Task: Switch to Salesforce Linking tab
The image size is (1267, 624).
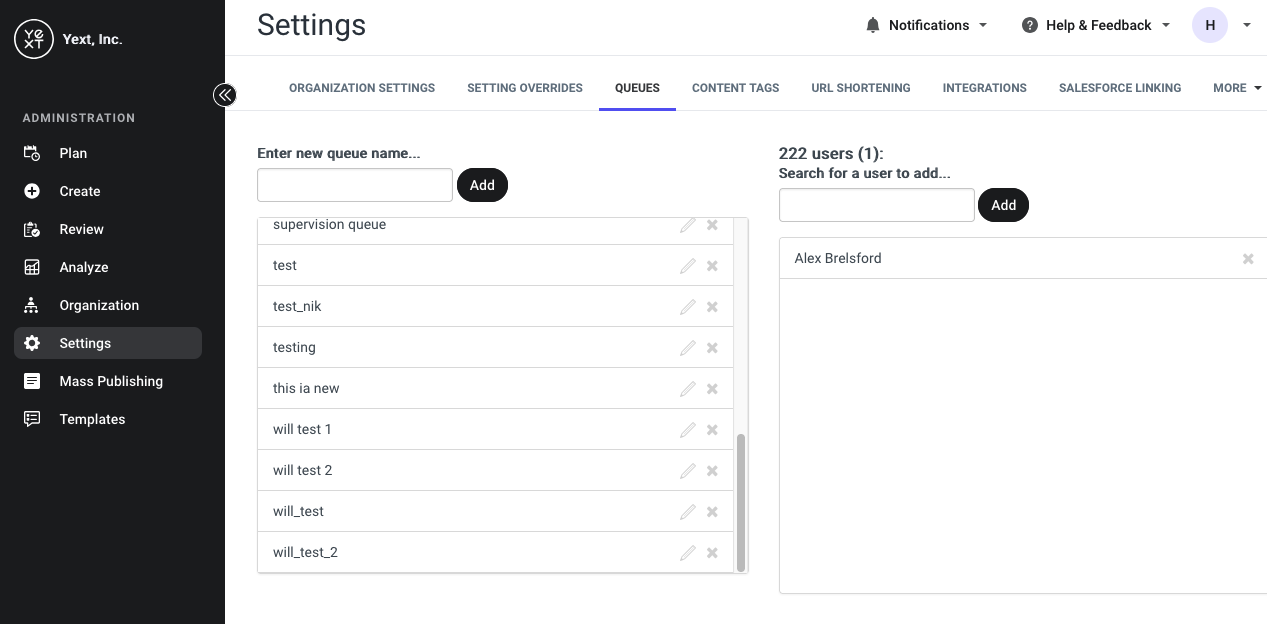Action: pos(1120,88)
